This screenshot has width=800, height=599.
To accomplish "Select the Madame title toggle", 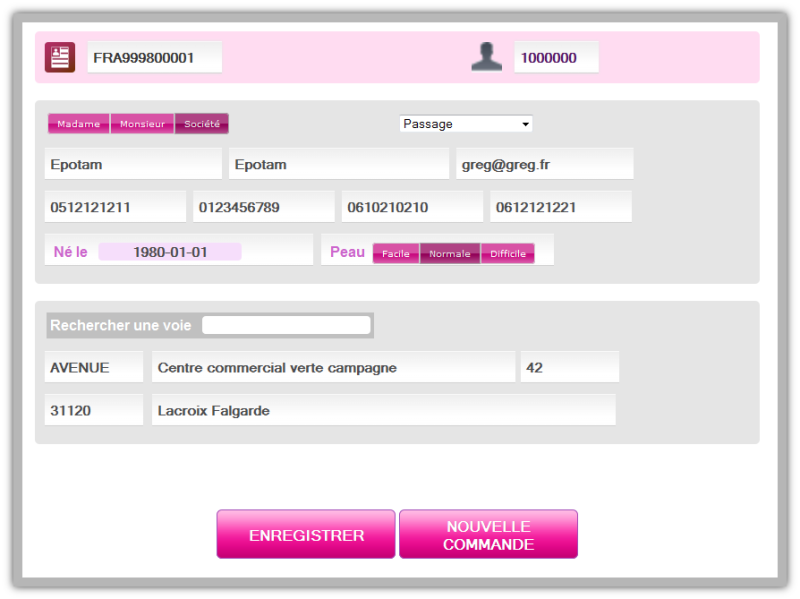I will pyautogui.click(x=78, y=124).
